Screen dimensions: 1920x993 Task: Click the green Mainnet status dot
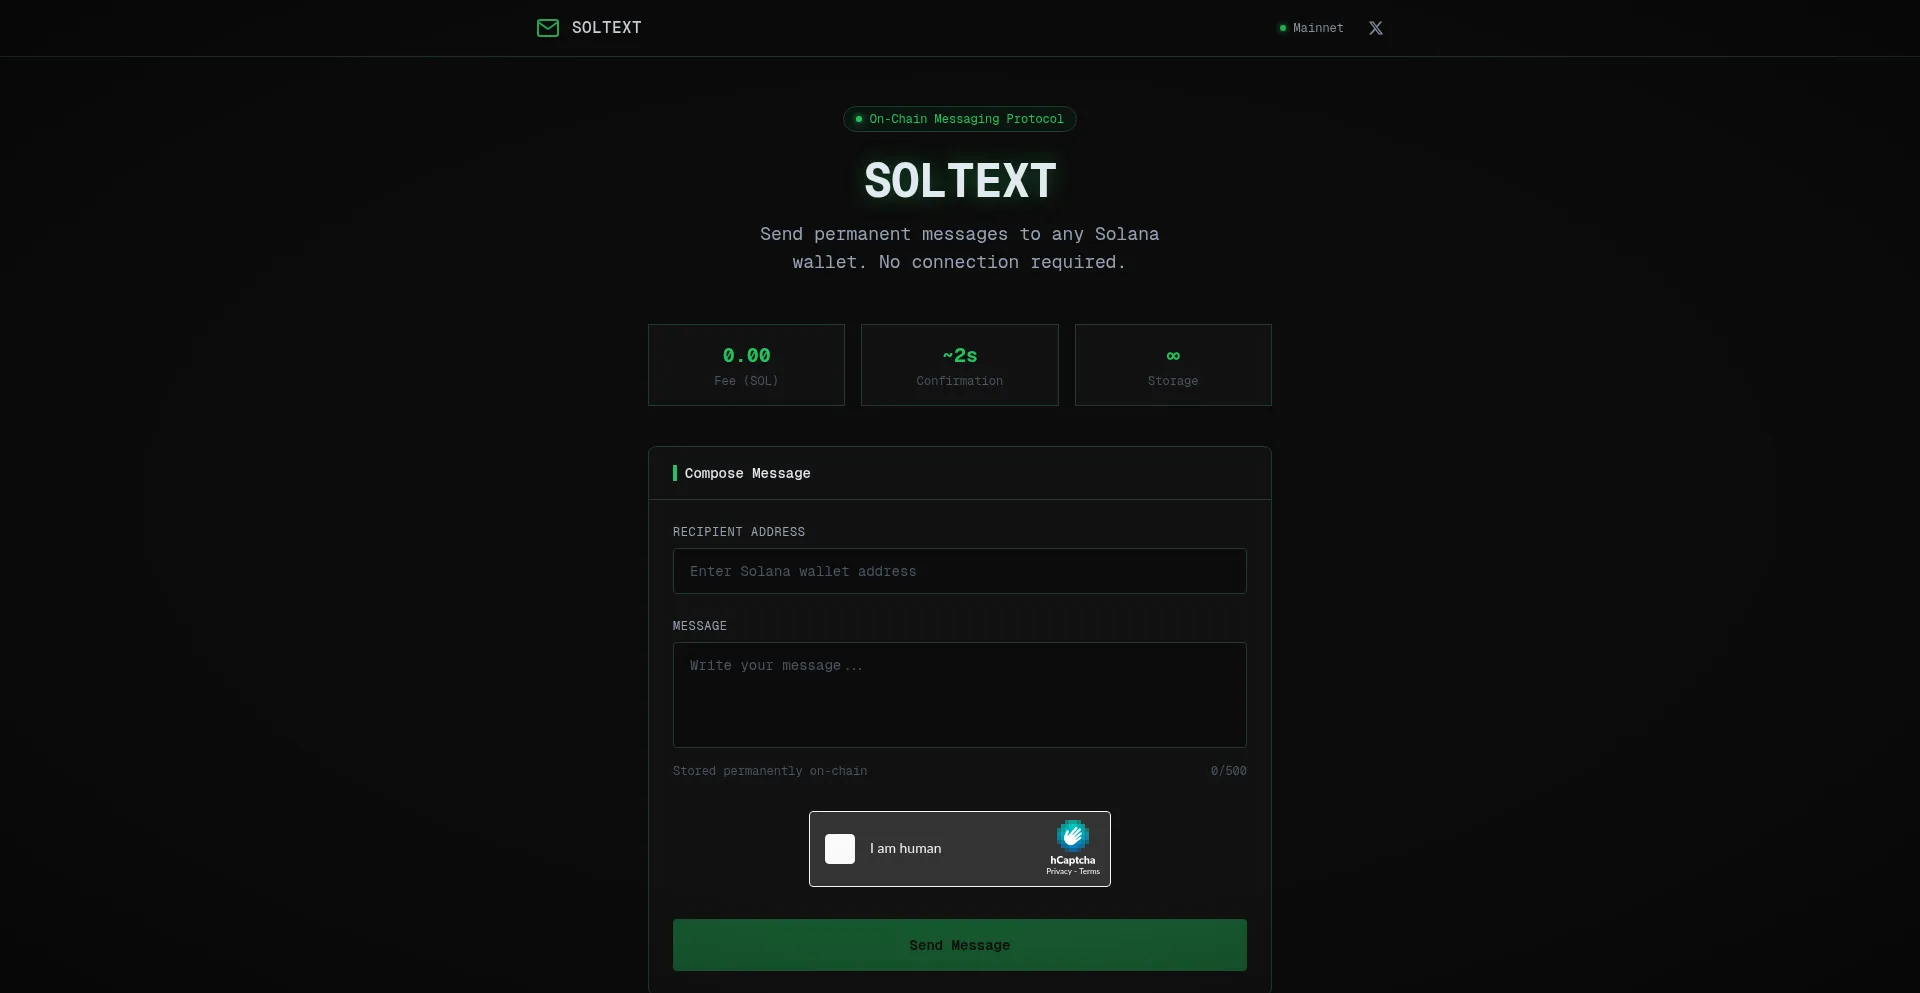[x=1283, y=28]
